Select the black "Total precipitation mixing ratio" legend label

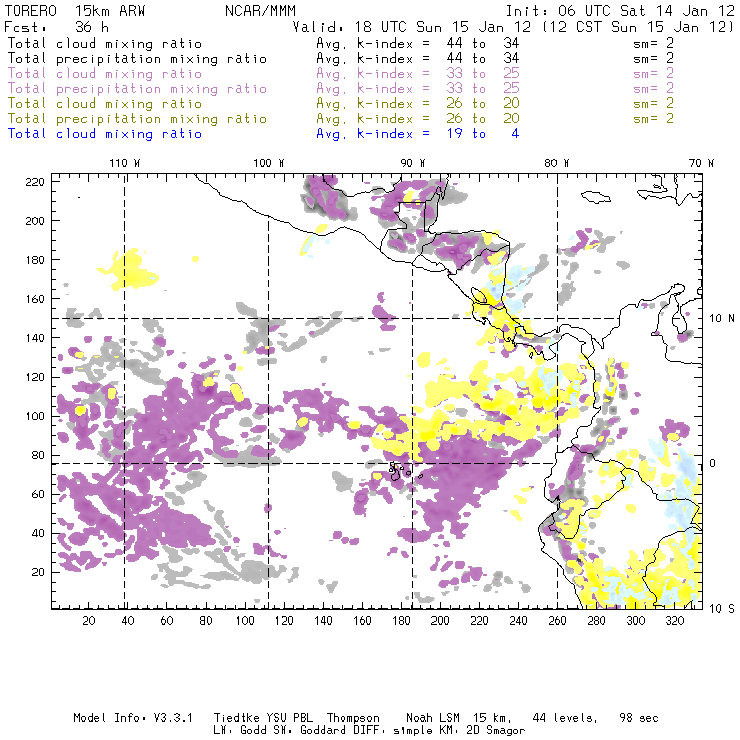[137, 59]
